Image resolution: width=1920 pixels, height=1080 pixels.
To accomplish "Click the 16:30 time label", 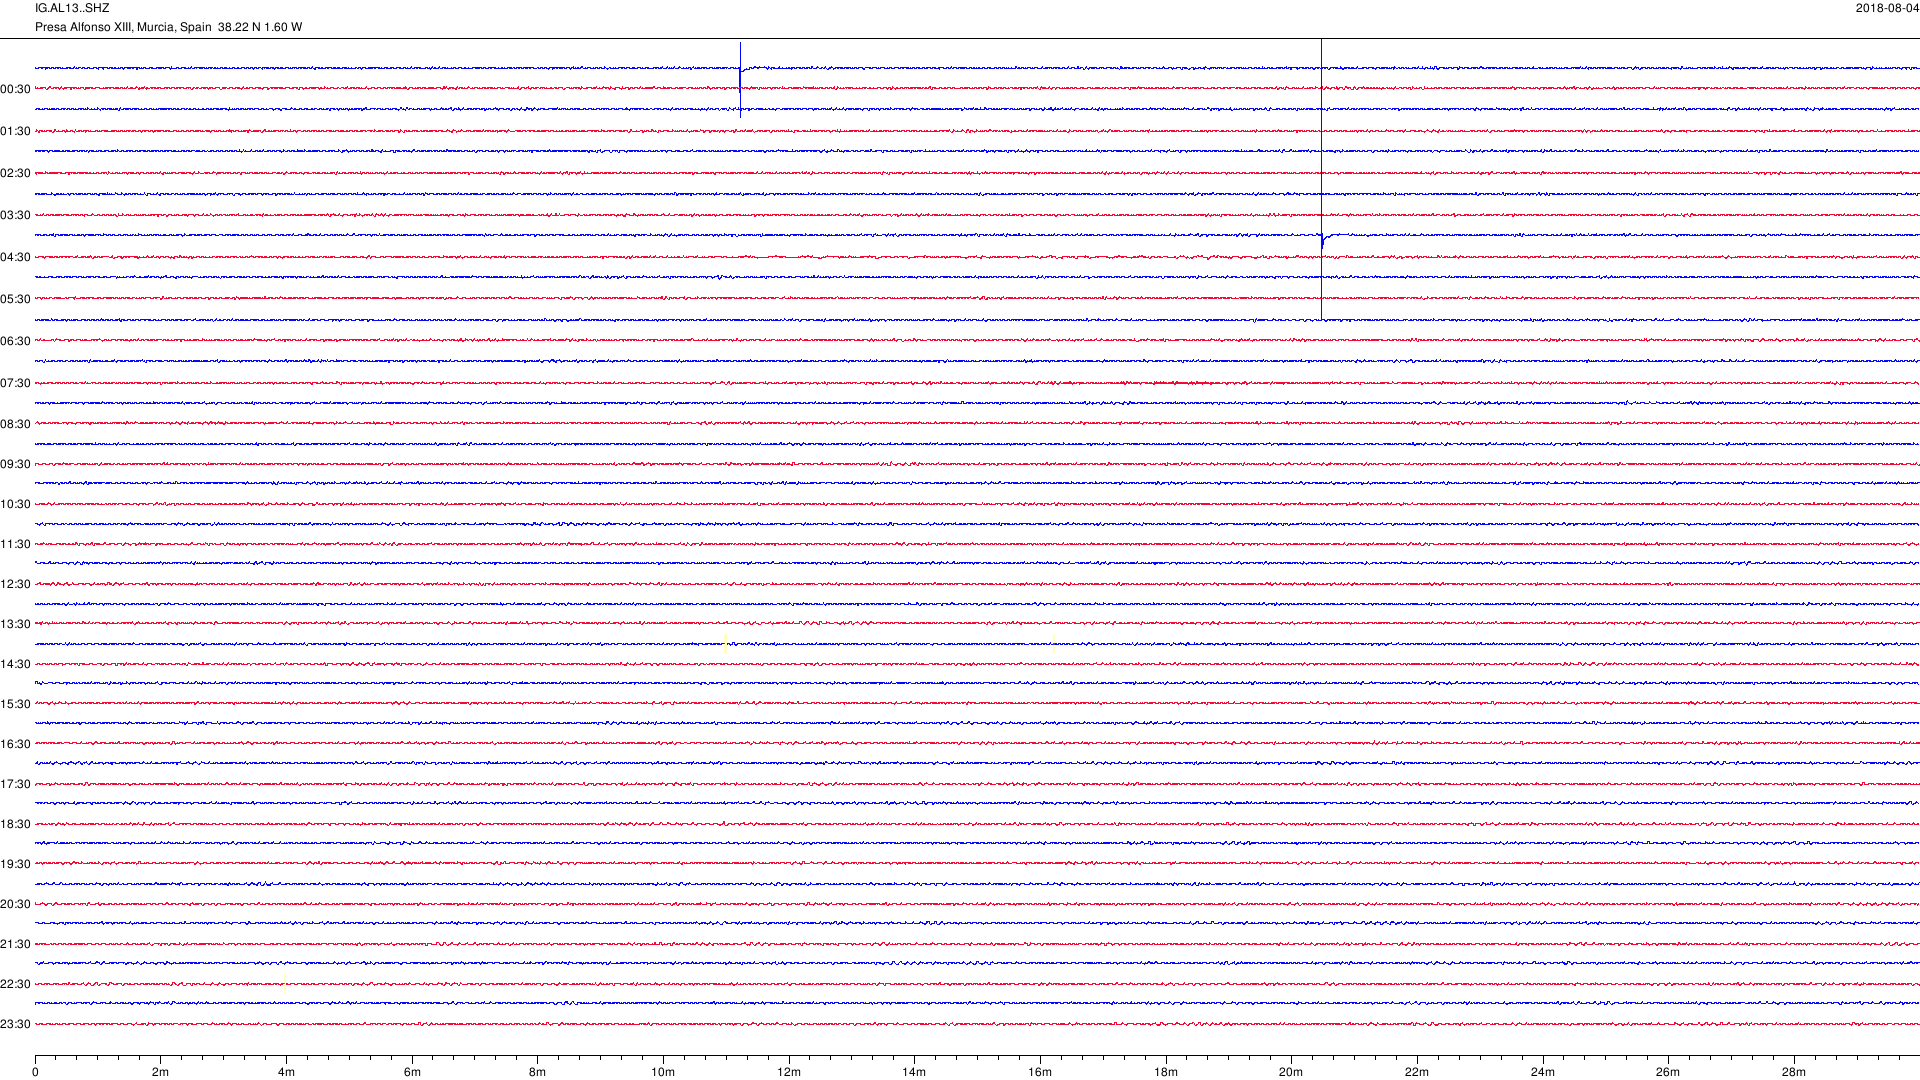I will pyautogui.click(x=15, y=744).
